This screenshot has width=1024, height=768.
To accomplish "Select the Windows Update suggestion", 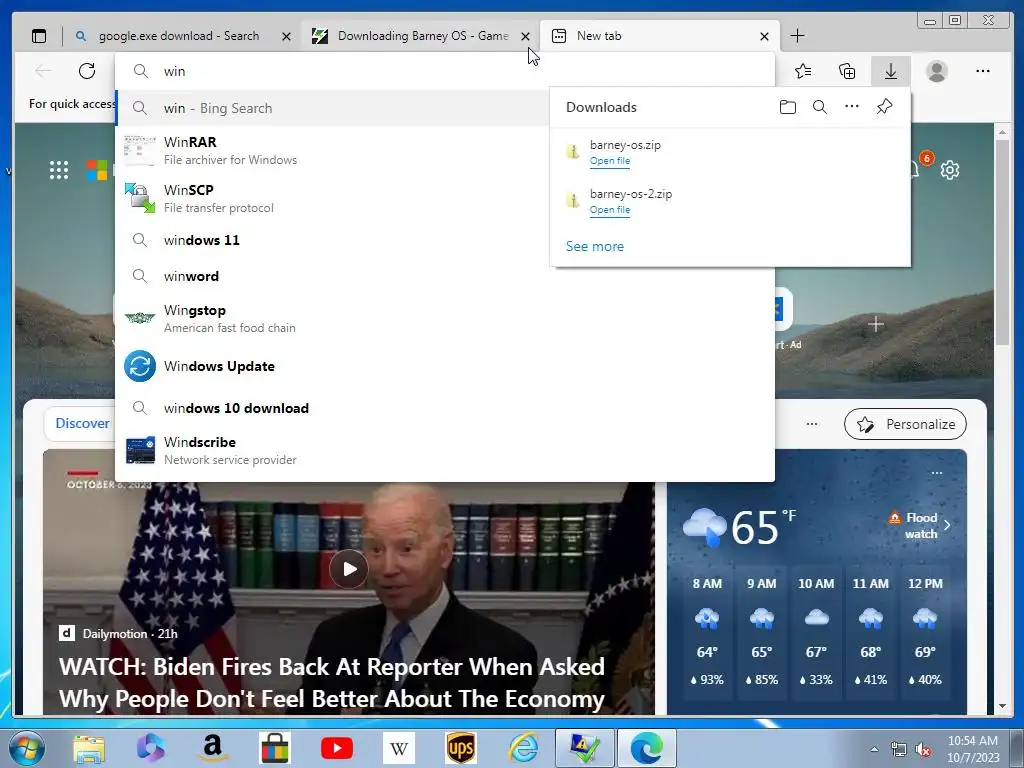I will pos(444,366).
